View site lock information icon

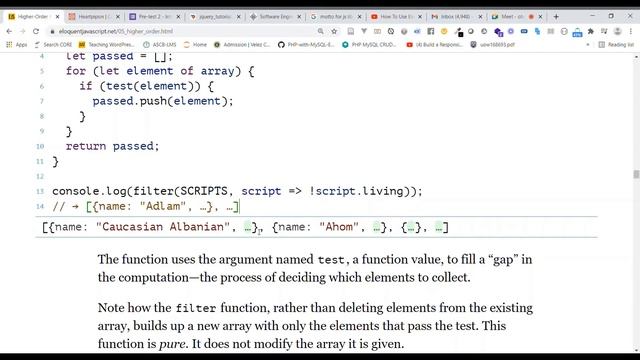tap(52, 31)
